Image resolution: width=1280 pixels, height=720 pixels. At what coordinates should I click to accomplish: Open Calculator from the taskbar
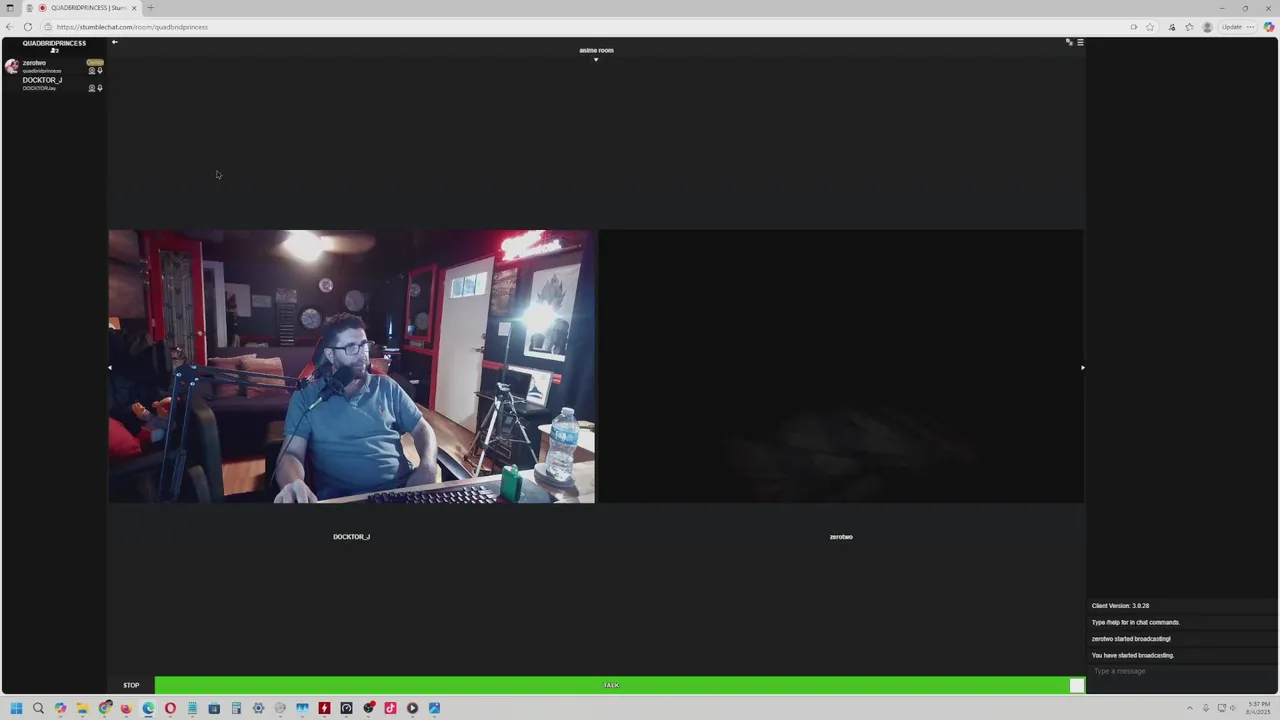(236, 708)
